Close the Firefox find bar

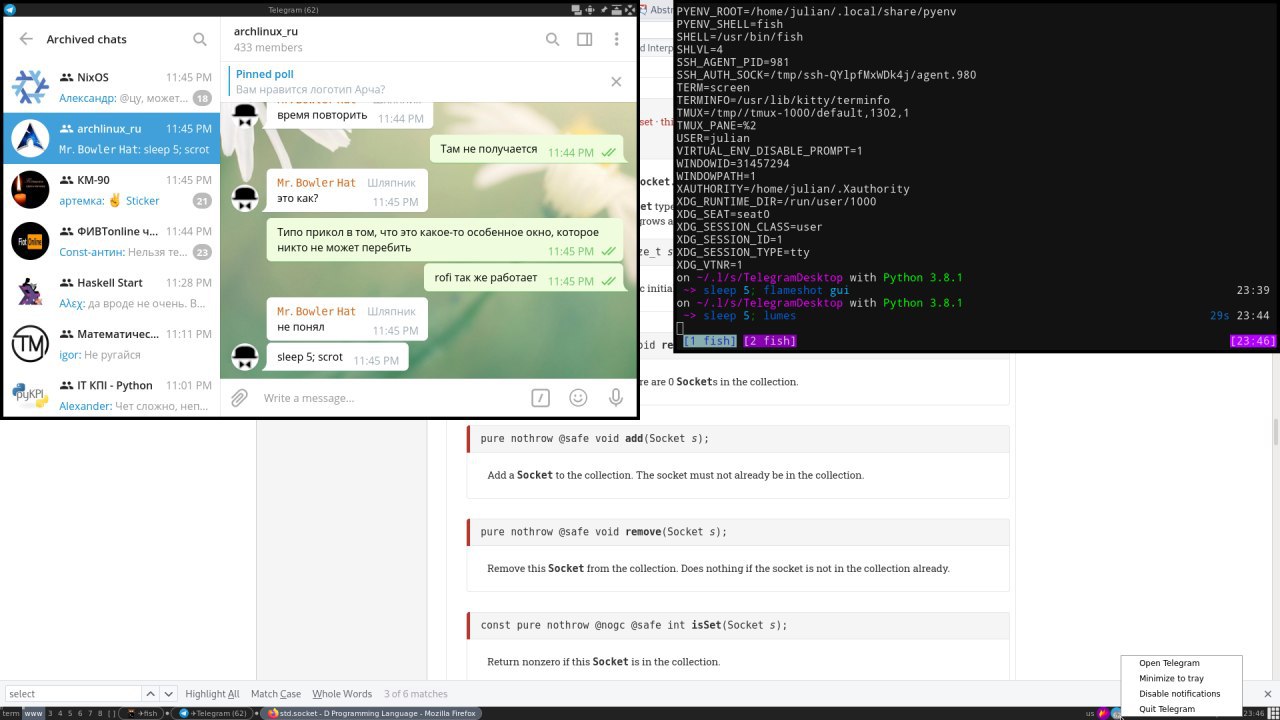(x=1268, y=694)
